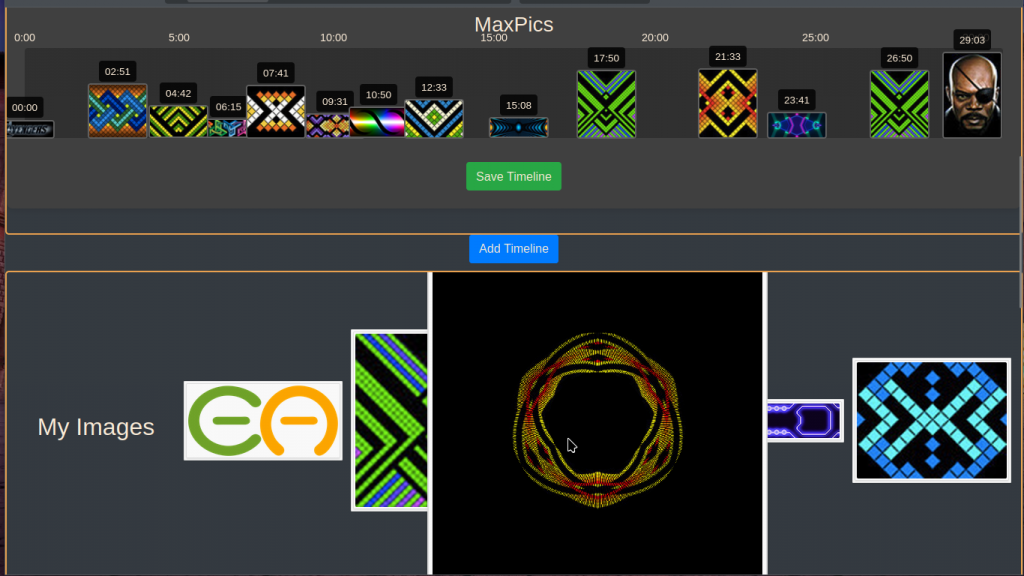Click the Add Timeline button
The width and height of the screenshot is (1024, 576).
coord(513,249)
